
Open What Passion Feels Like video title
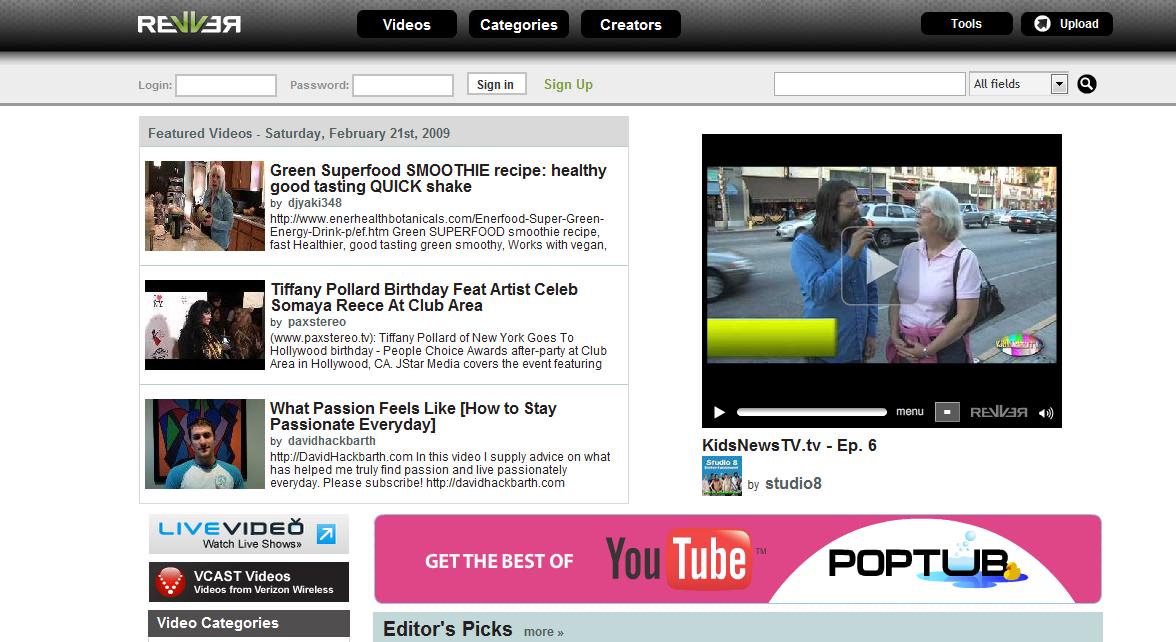413,416
